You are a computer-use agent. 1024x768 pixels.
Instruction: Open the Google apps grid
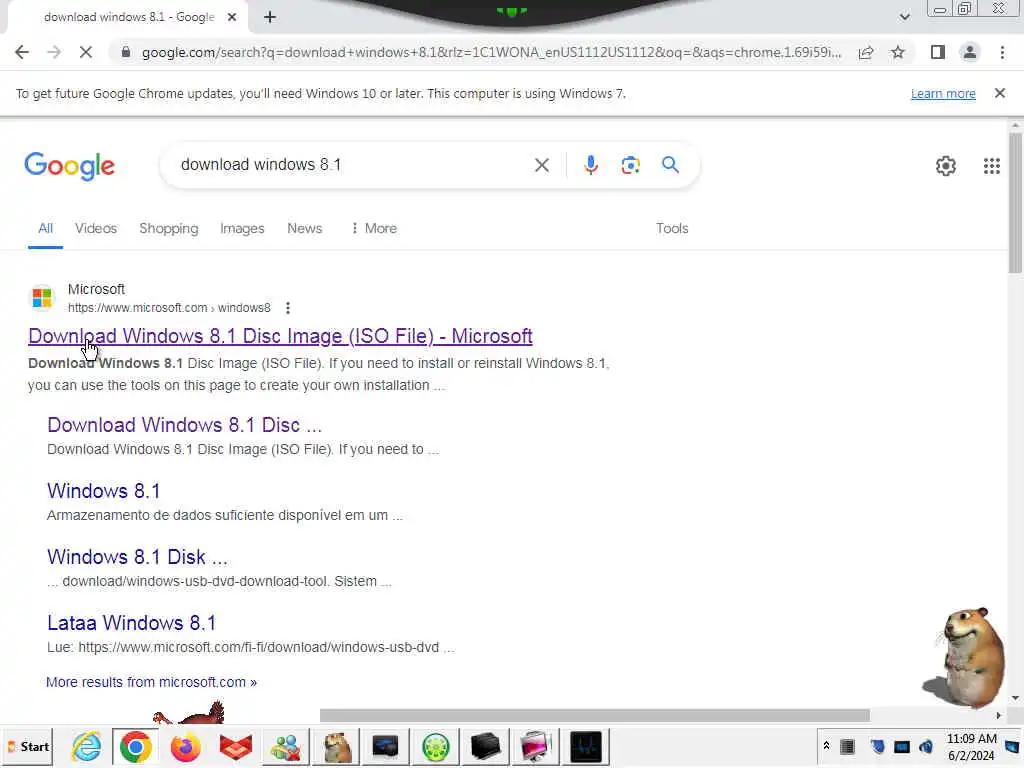pyautogui.click(x=991, y=166)
